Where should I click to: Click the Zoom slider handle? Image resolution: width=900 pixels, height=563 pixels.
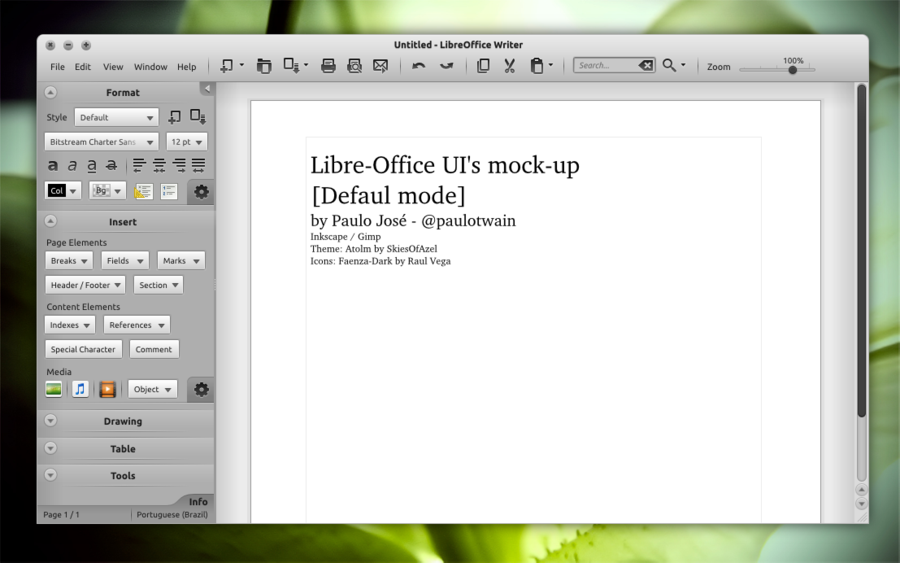792,70
